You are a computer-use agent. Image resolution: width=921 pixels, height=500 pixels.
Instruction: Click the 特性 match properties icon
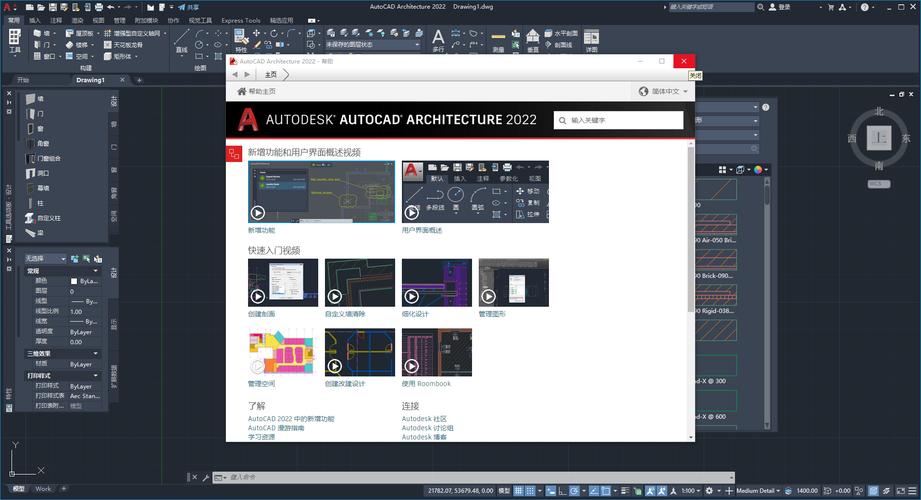241,41
